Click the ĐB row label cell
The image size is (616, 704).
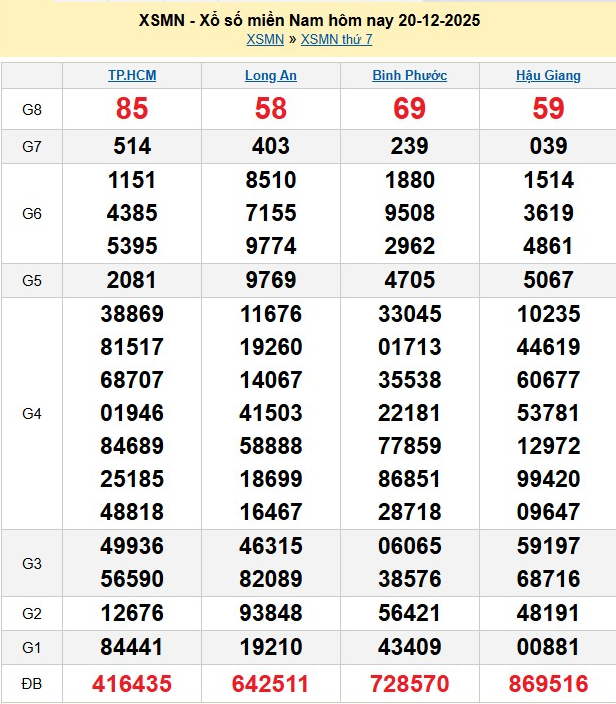click(x=32, y=684)
